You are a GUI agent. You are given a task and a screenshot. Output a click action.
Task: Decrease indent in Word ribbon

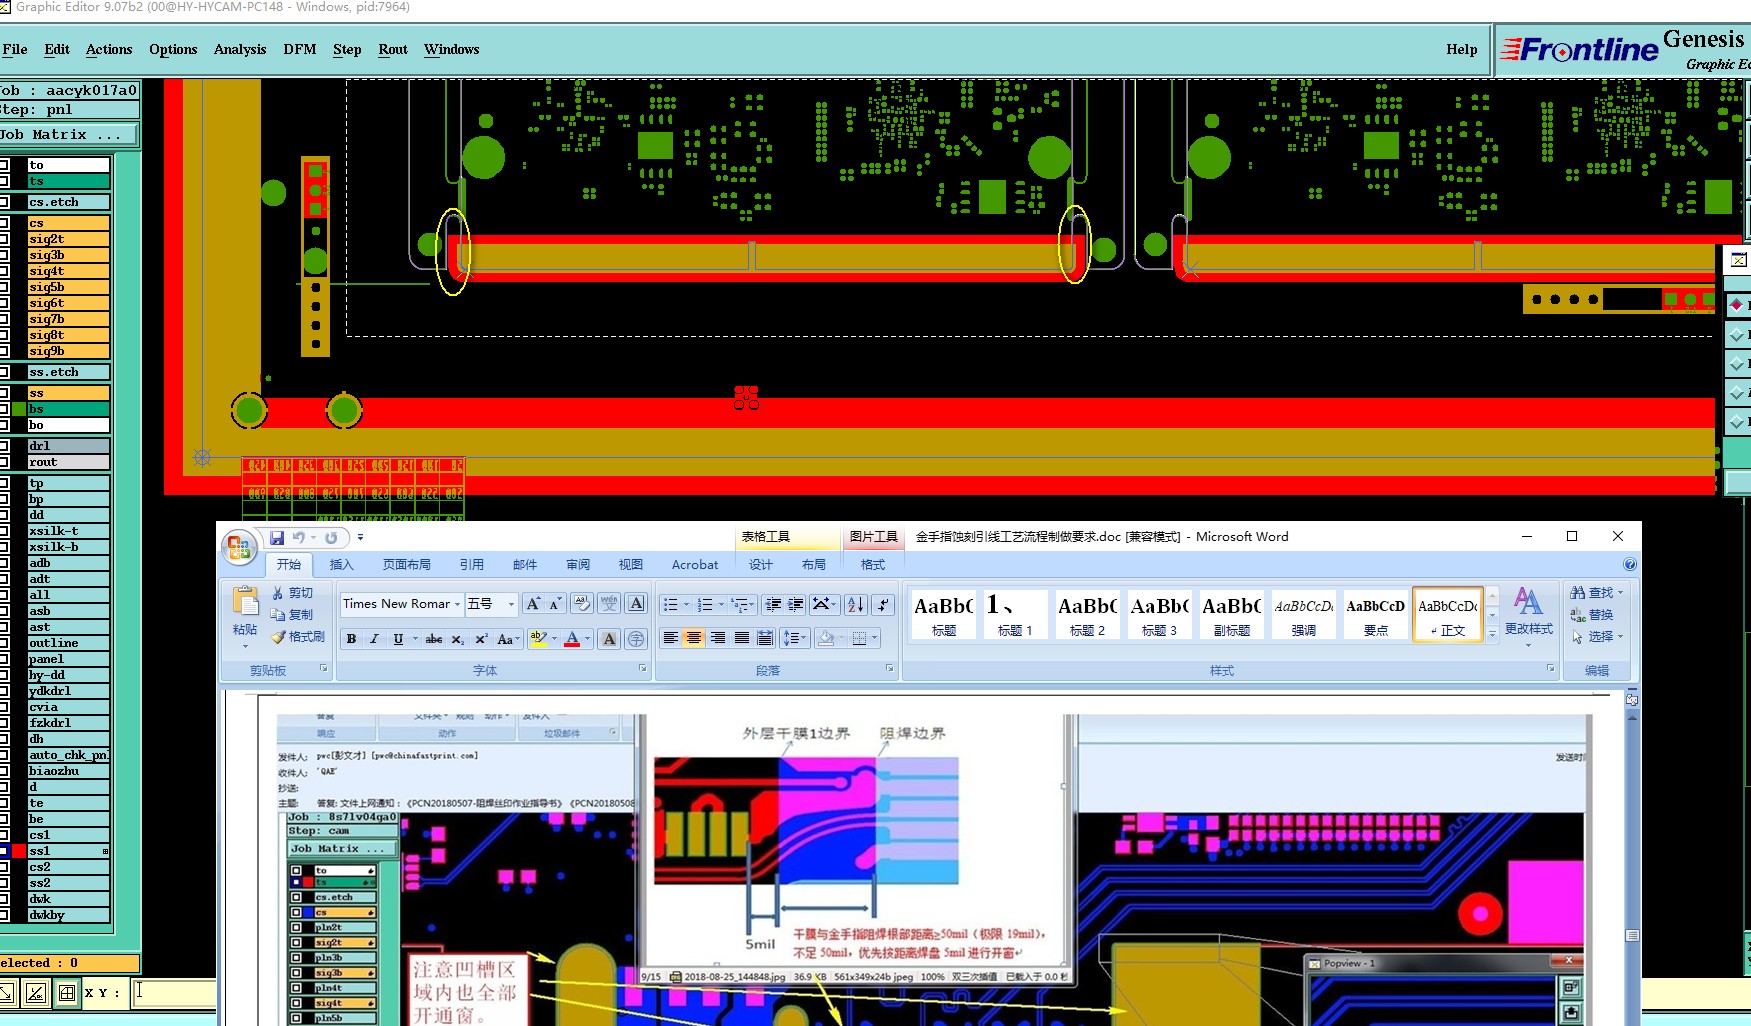(x=773, y=604)
